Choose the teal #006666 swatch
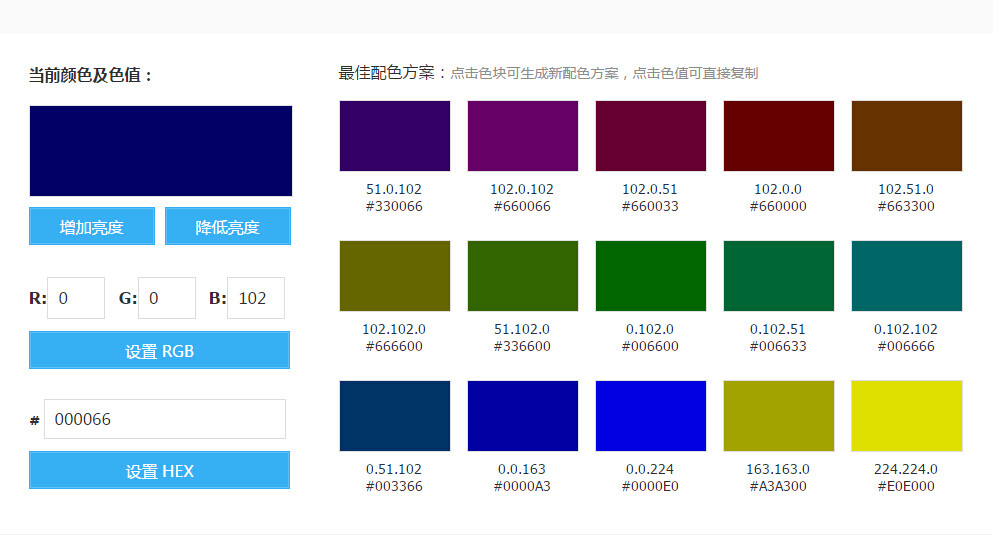The width and height of the screenshot is (993, 547). (907, 276)
